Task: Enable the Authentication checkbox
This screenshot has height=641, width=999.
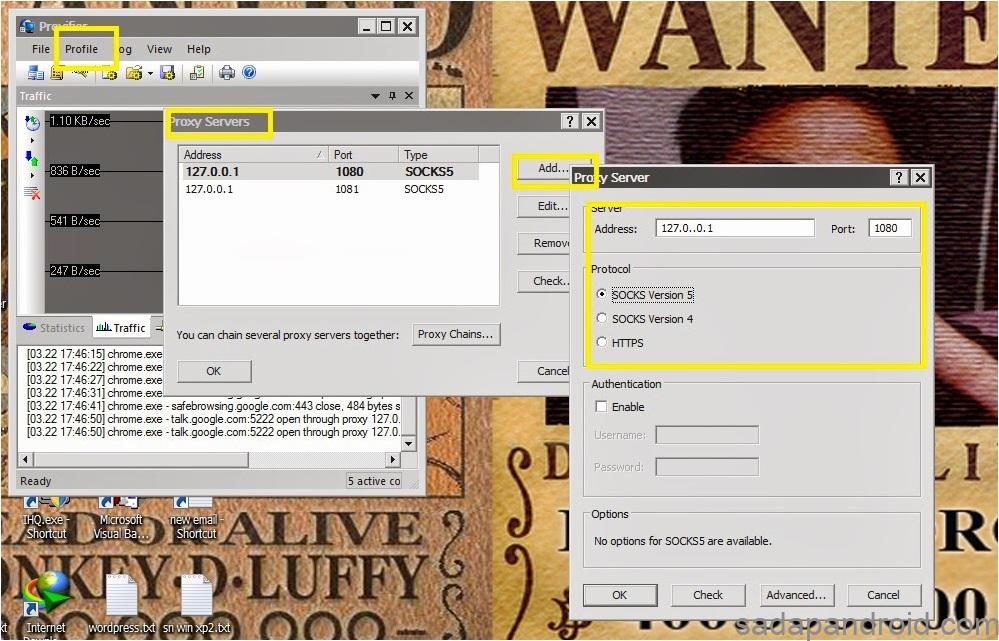Action: coord(601,407)
